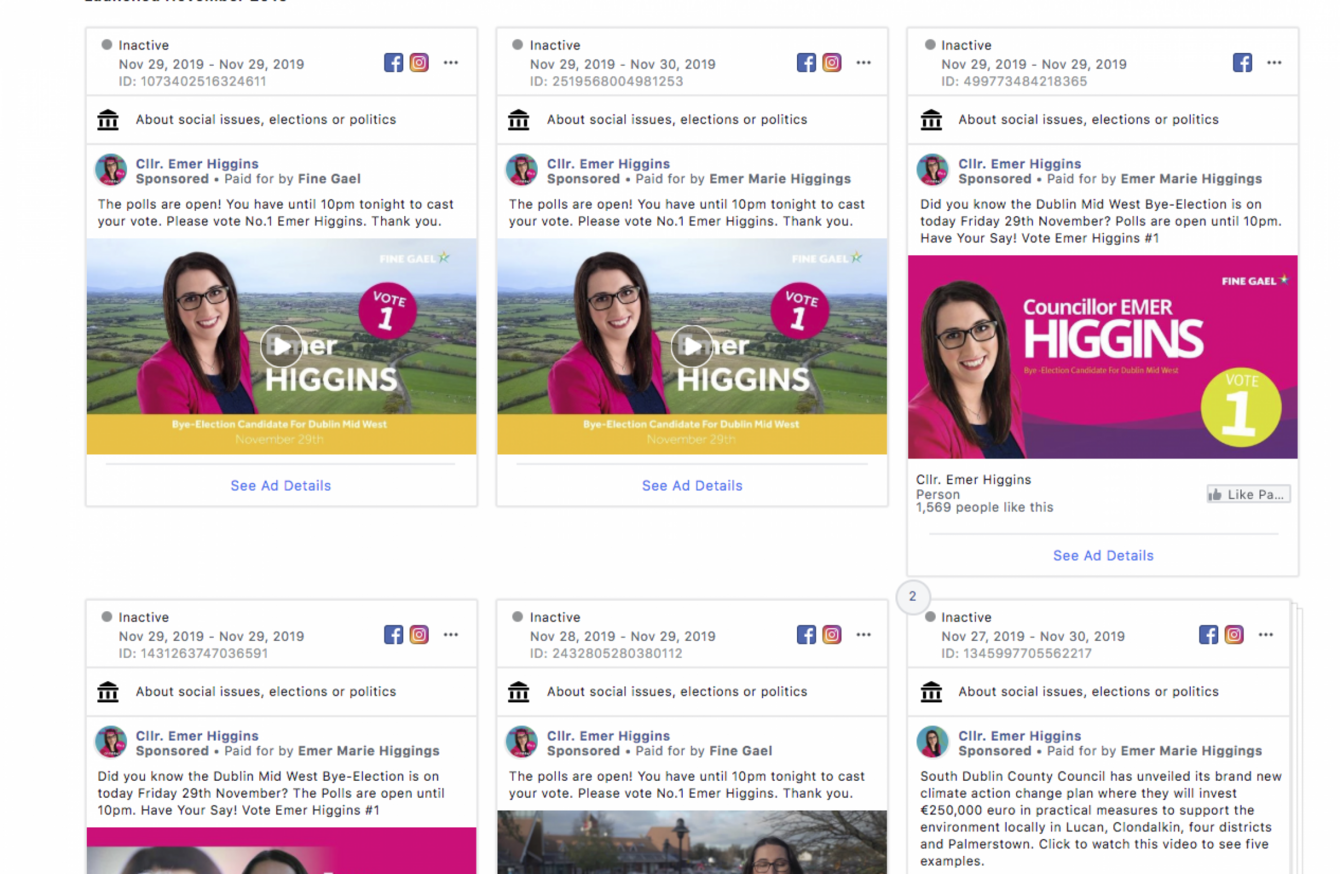Click profile avatar on ad ID 2432805280380112

(522, 742)
